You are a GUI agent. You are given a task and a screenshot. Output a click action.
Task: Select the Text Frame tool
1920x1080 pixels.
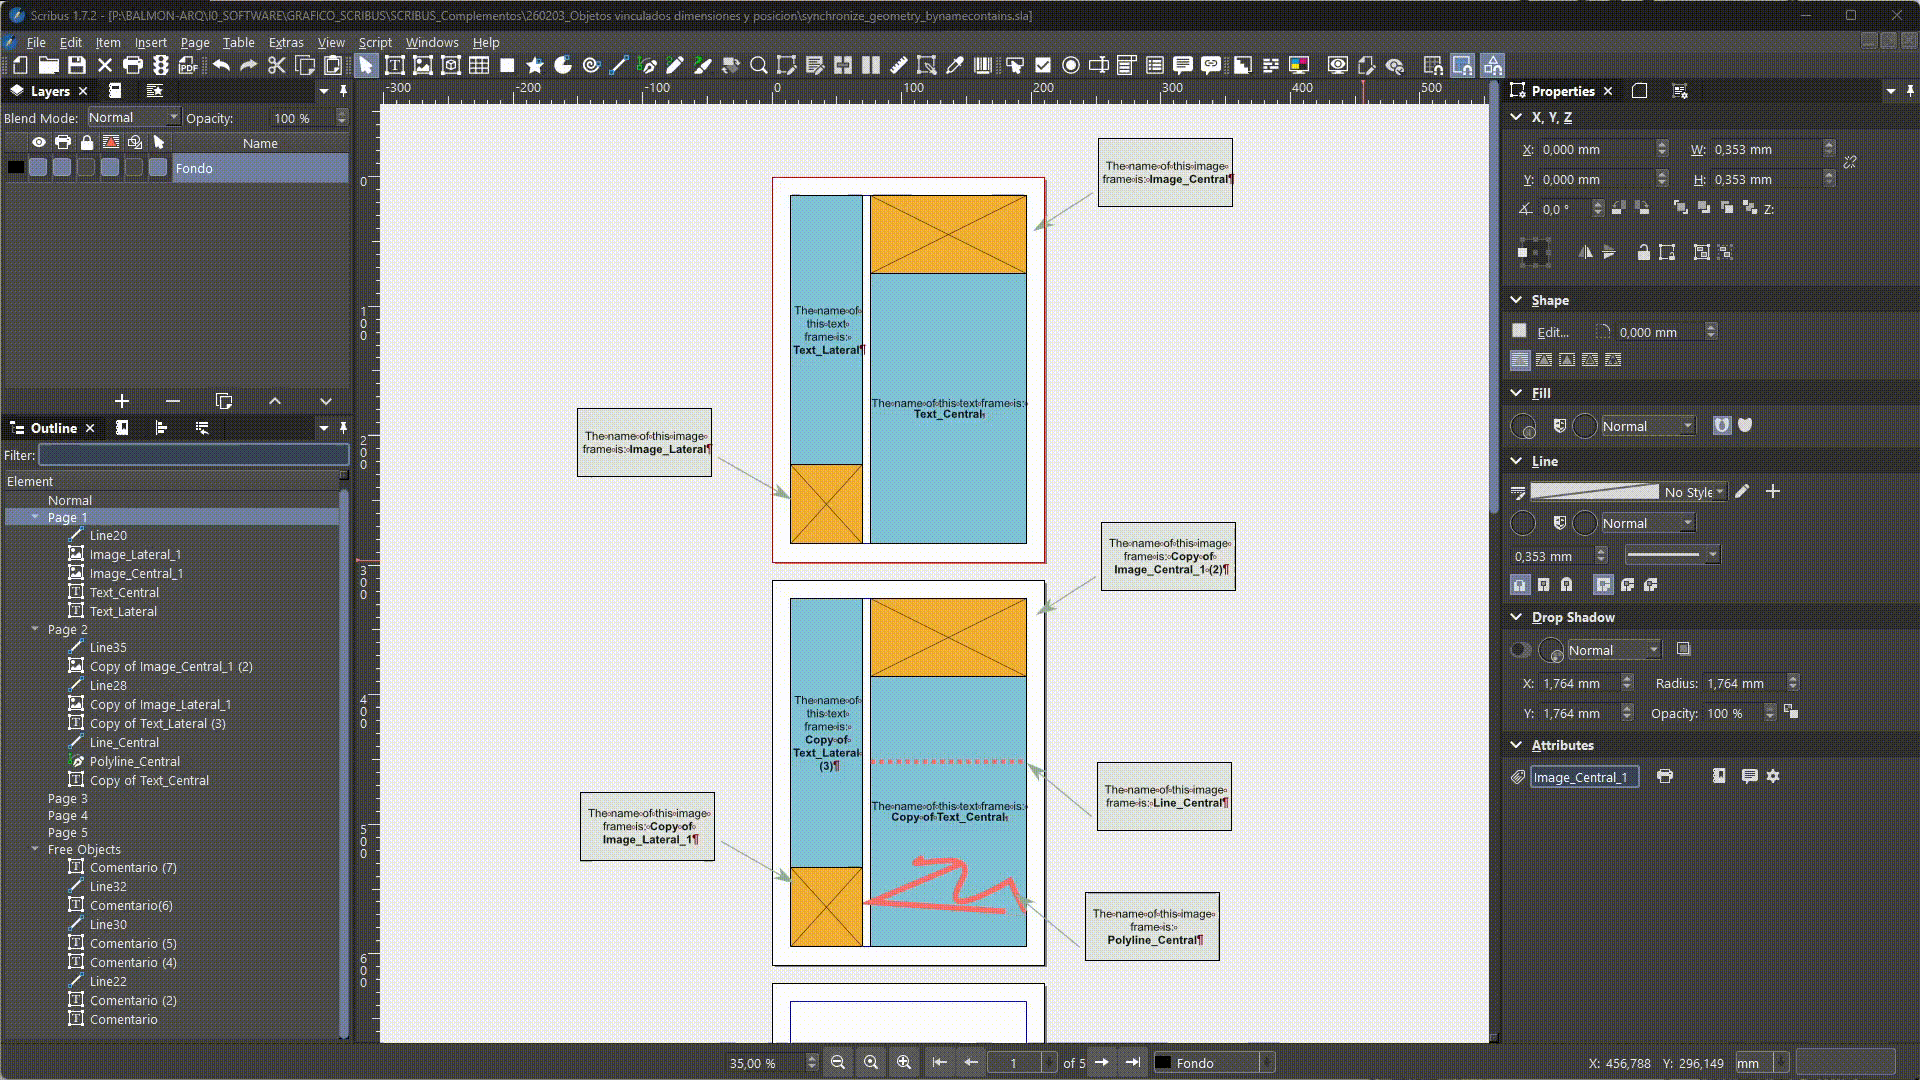point(394,66)
